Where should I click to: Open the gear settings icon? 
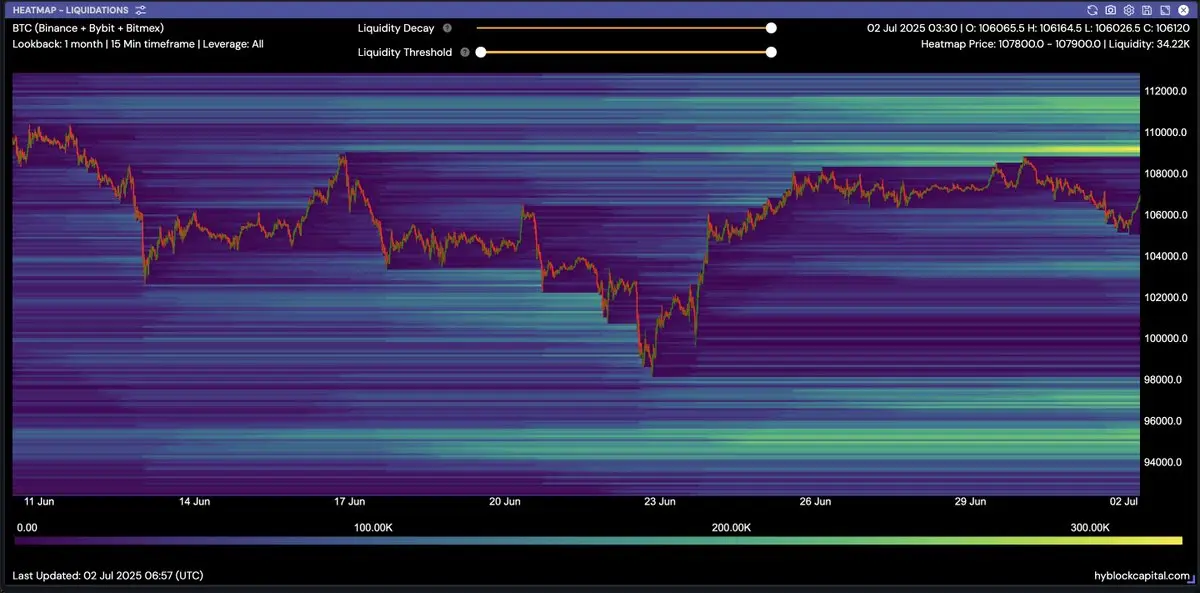(1128, 9)
